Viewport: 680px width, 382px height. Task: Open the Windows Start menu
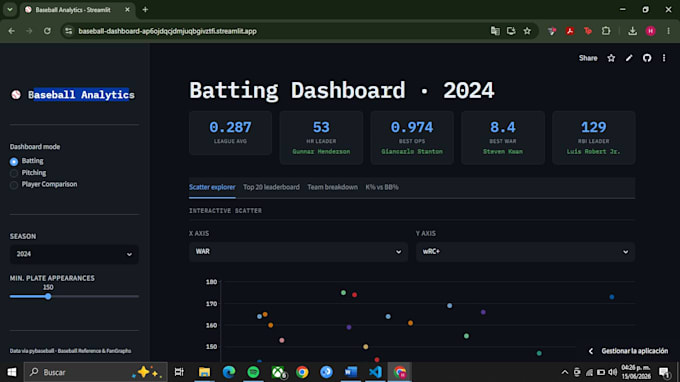[x=12, y=372]
